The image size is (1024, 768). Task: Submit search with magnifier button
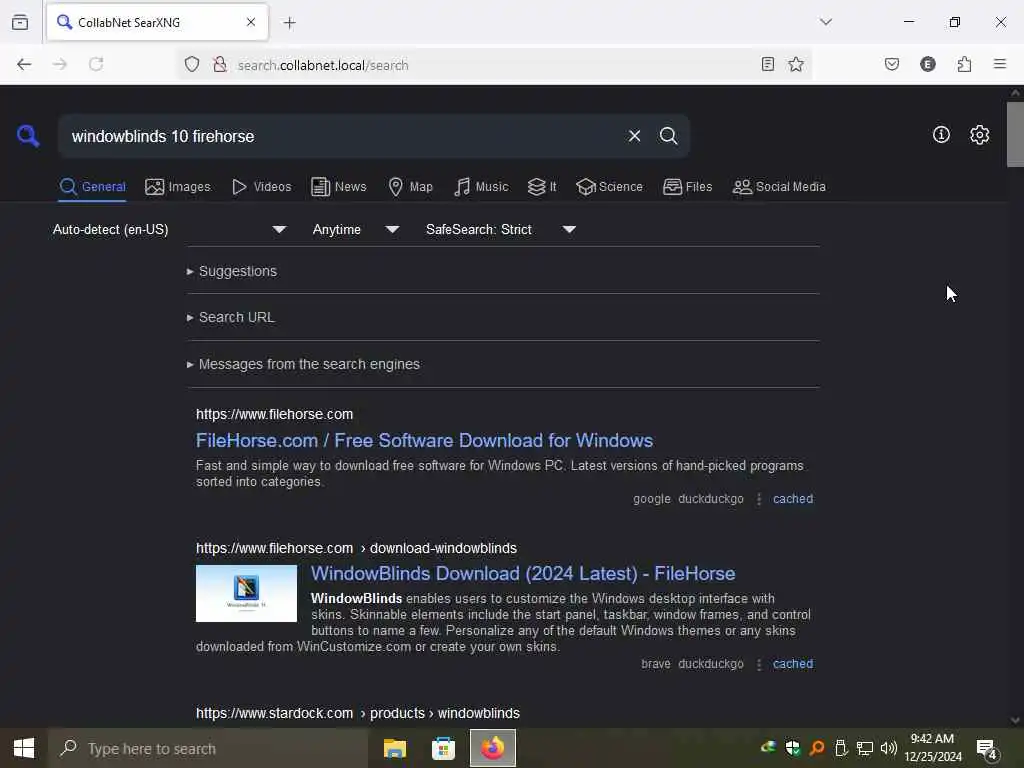pyautogui.click(x=668, y=136)
